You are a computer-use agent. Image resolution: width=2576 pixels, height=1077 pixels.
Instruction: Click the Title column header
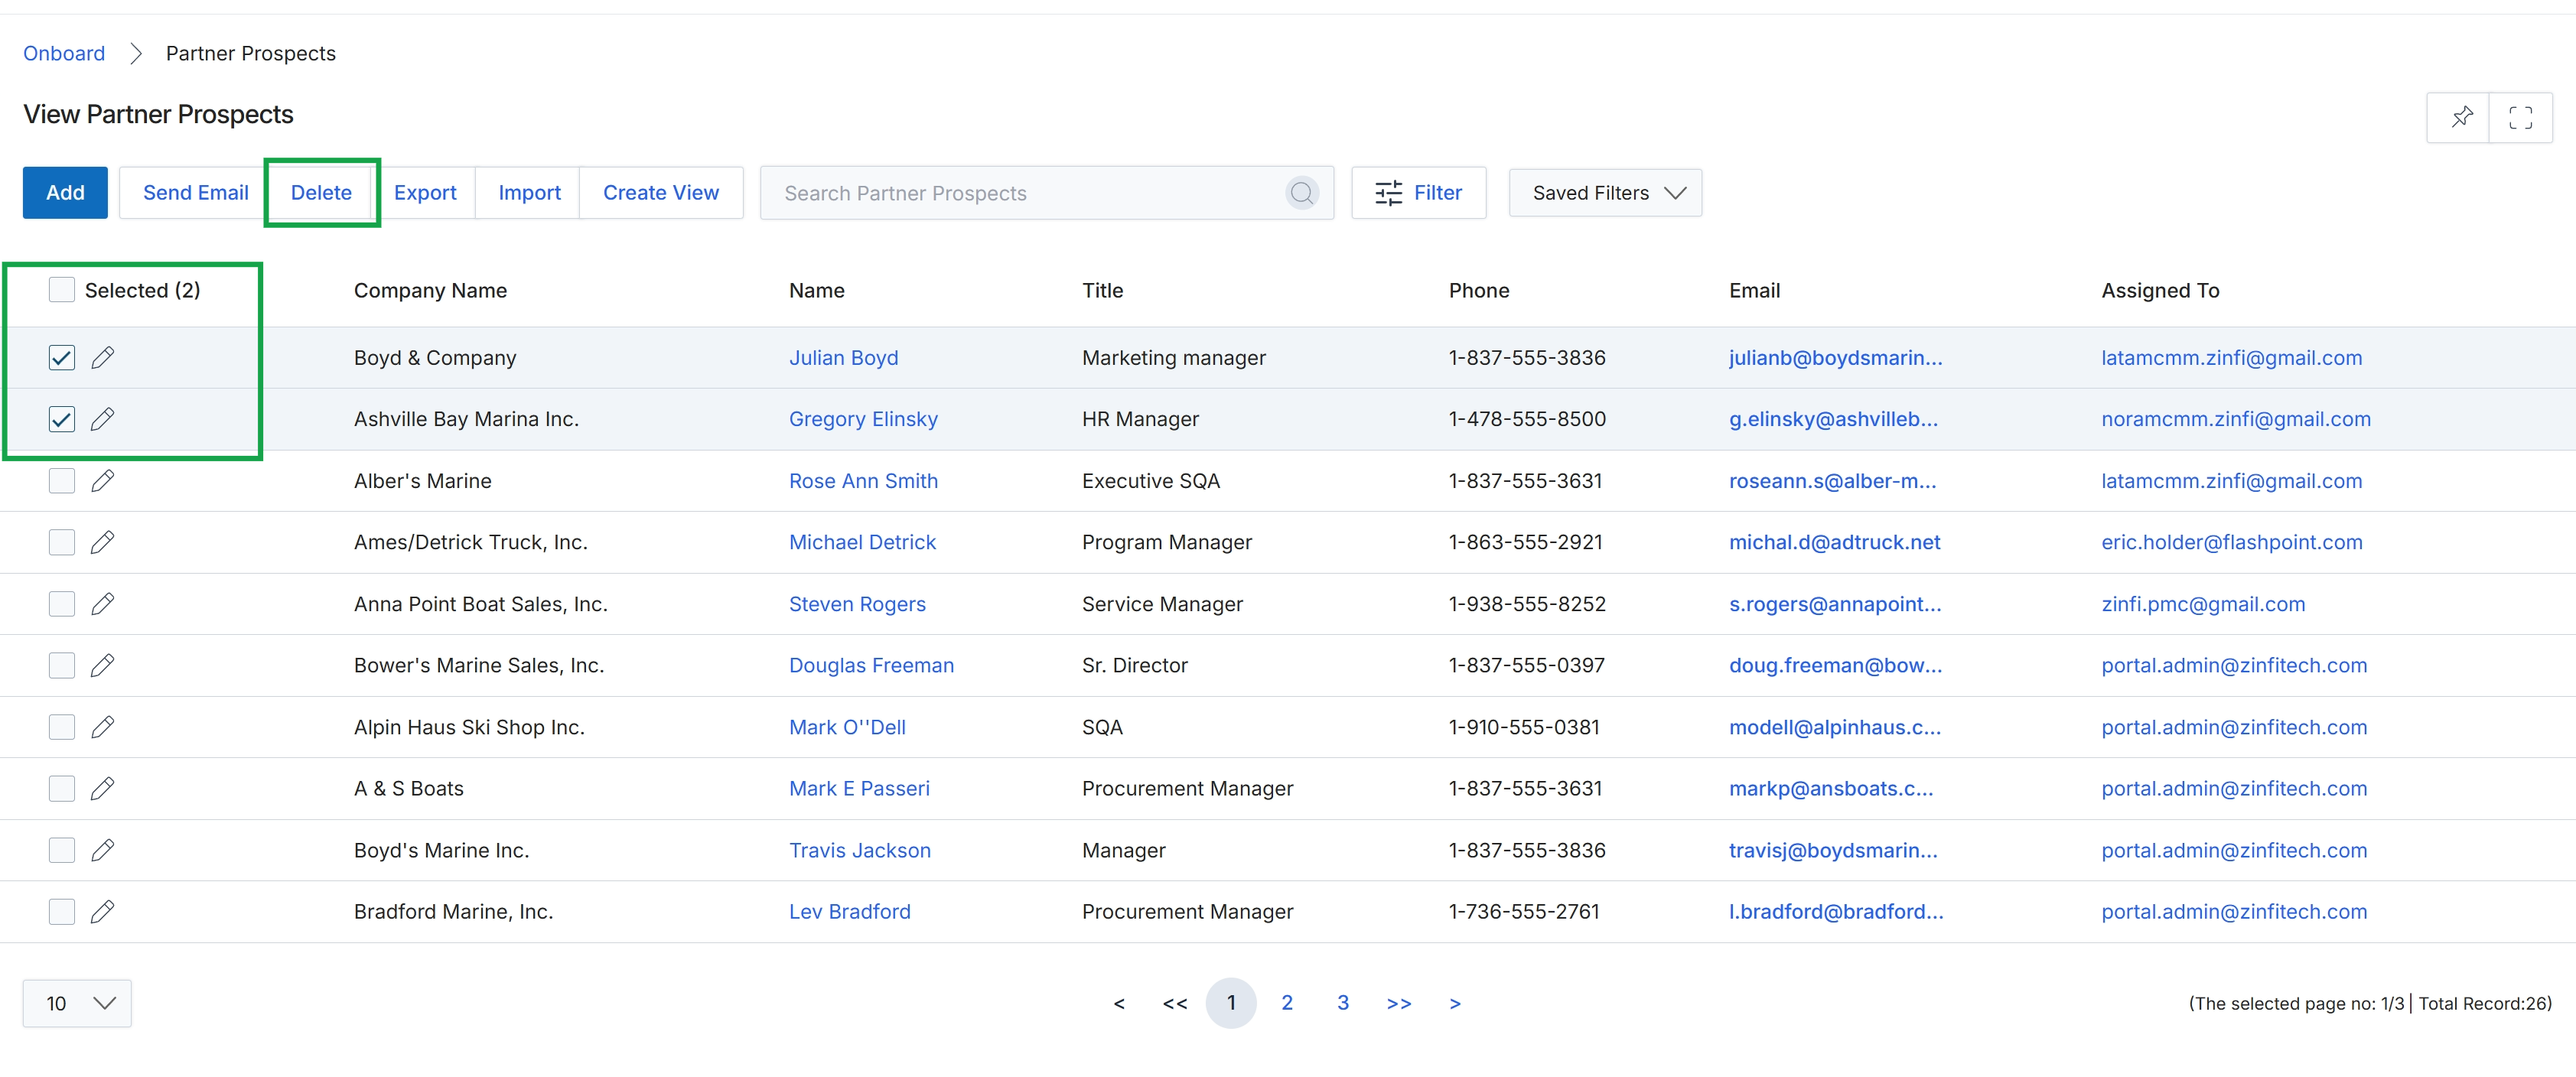[1102, 290]
